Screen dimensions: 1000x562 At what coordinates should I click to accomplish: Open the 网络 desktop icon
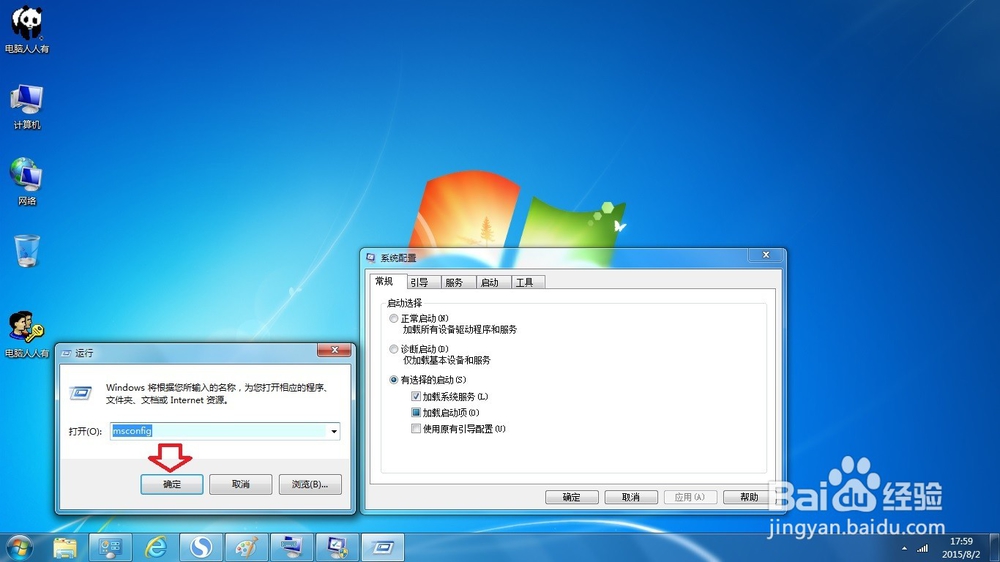(x=27, y=181)
